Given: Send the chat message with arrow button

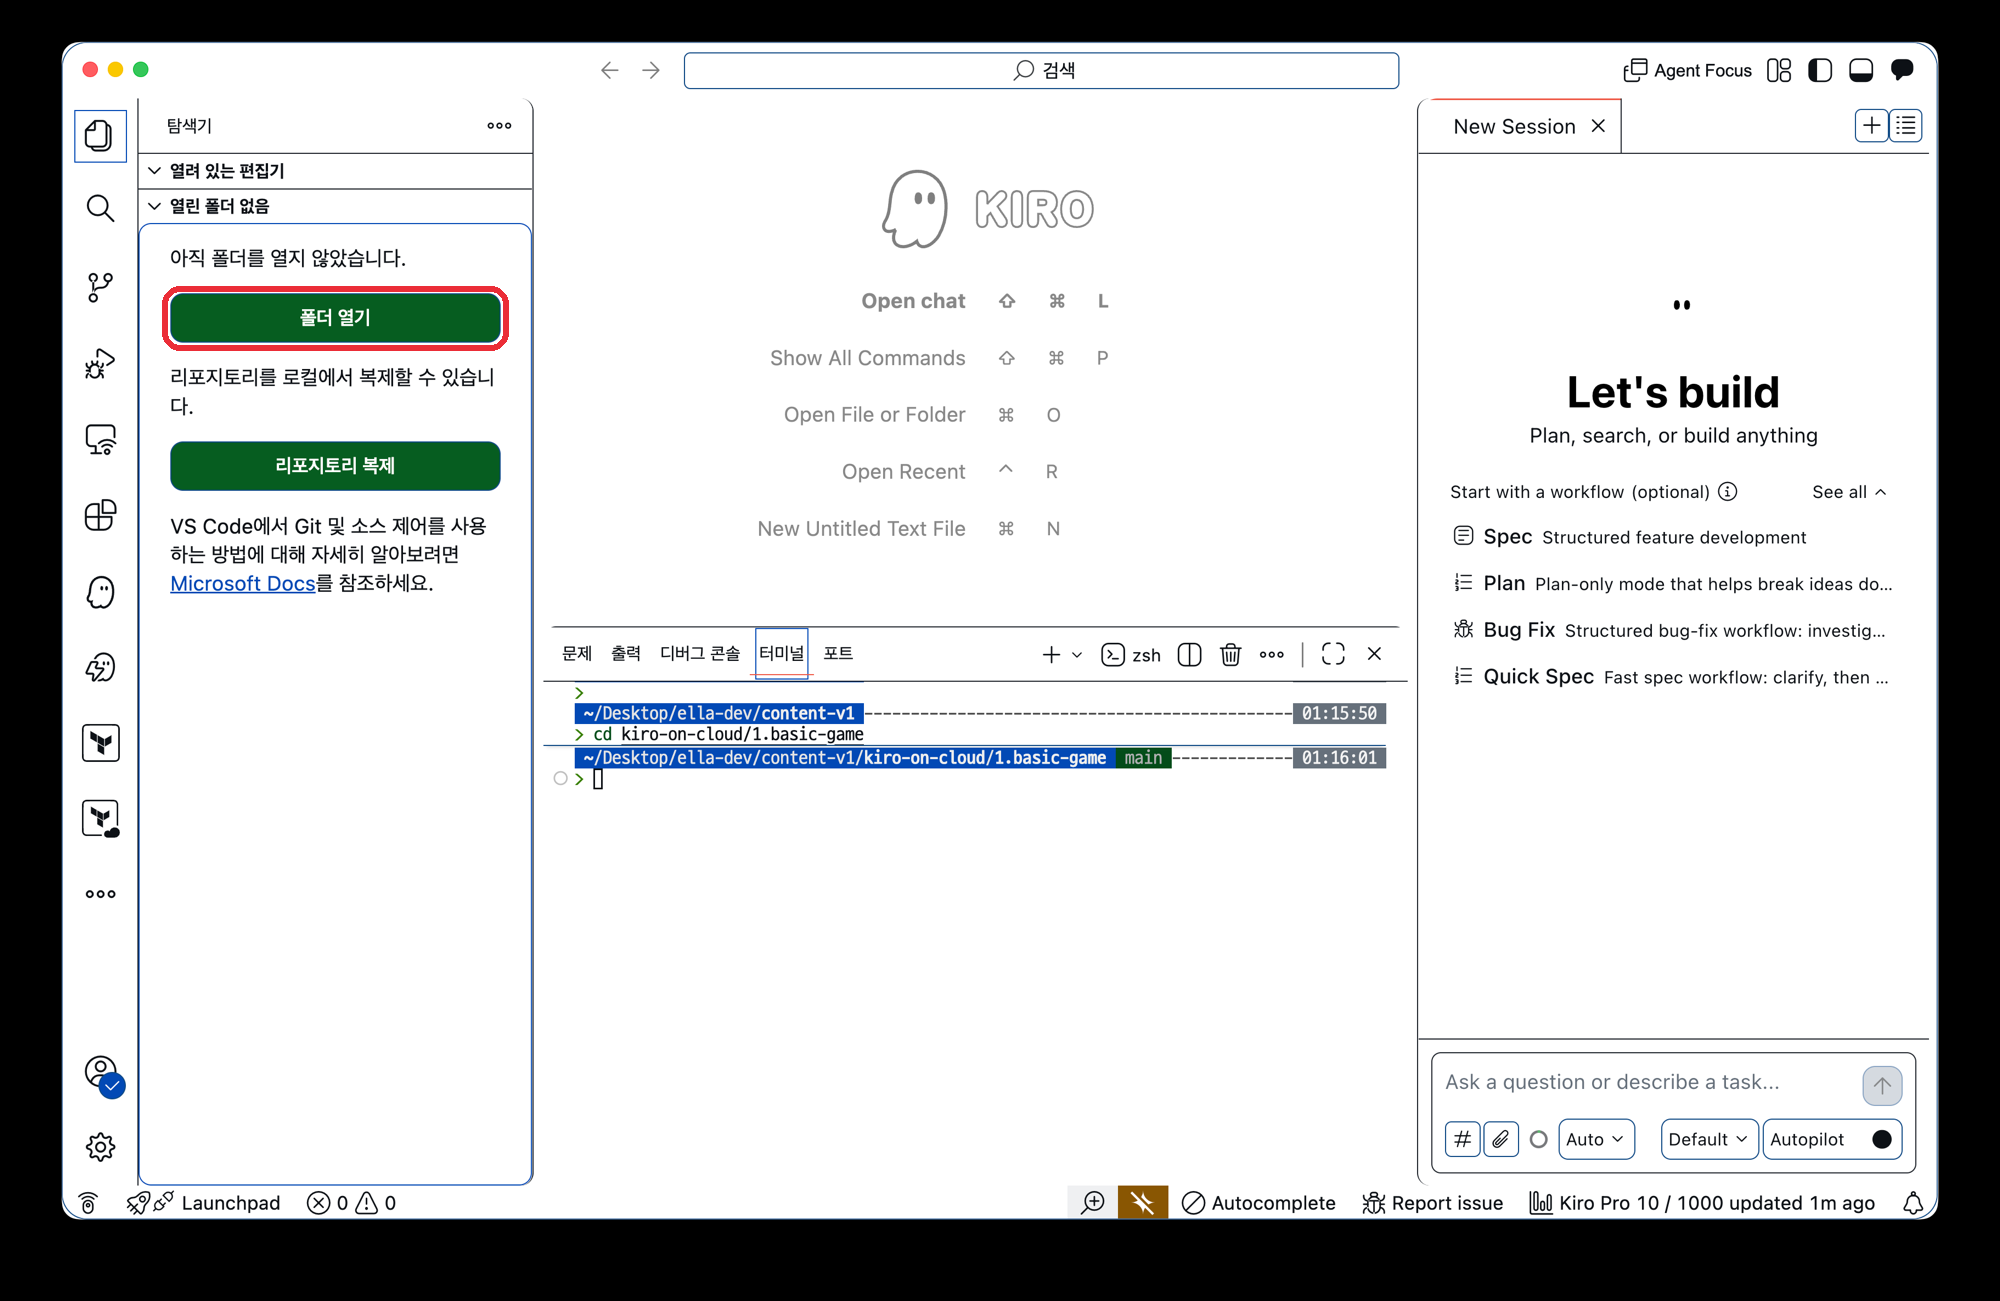Looking at the screenshot, I should click(1882, 1085).
